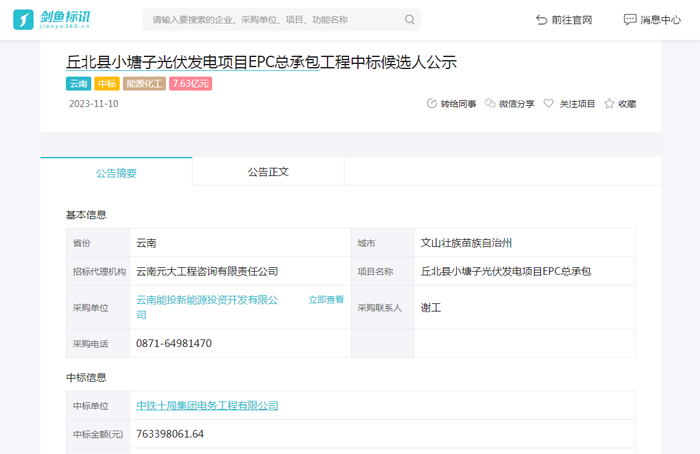This screenshot has height=454, width=700.
Task: Click the 剑鱼标讯 logo
Action: tap(51, 20)
